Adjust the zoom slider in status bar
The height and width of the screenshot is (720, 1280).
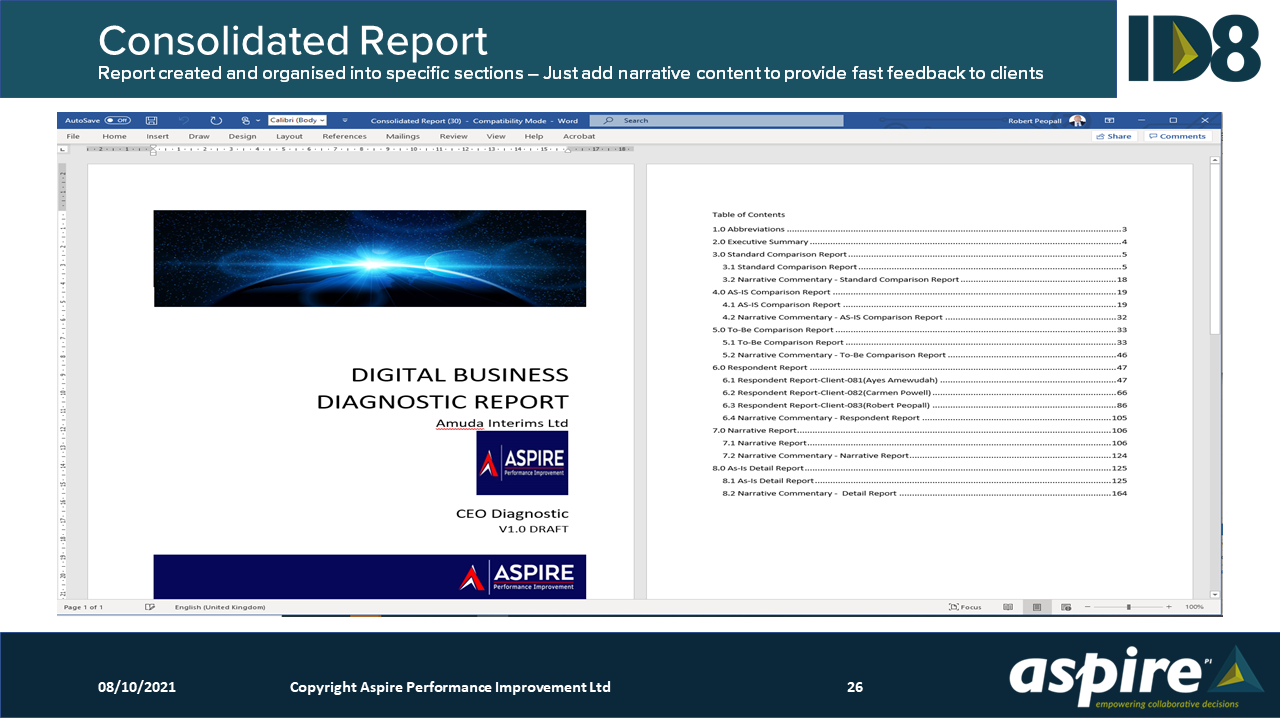pos(1128,607)
